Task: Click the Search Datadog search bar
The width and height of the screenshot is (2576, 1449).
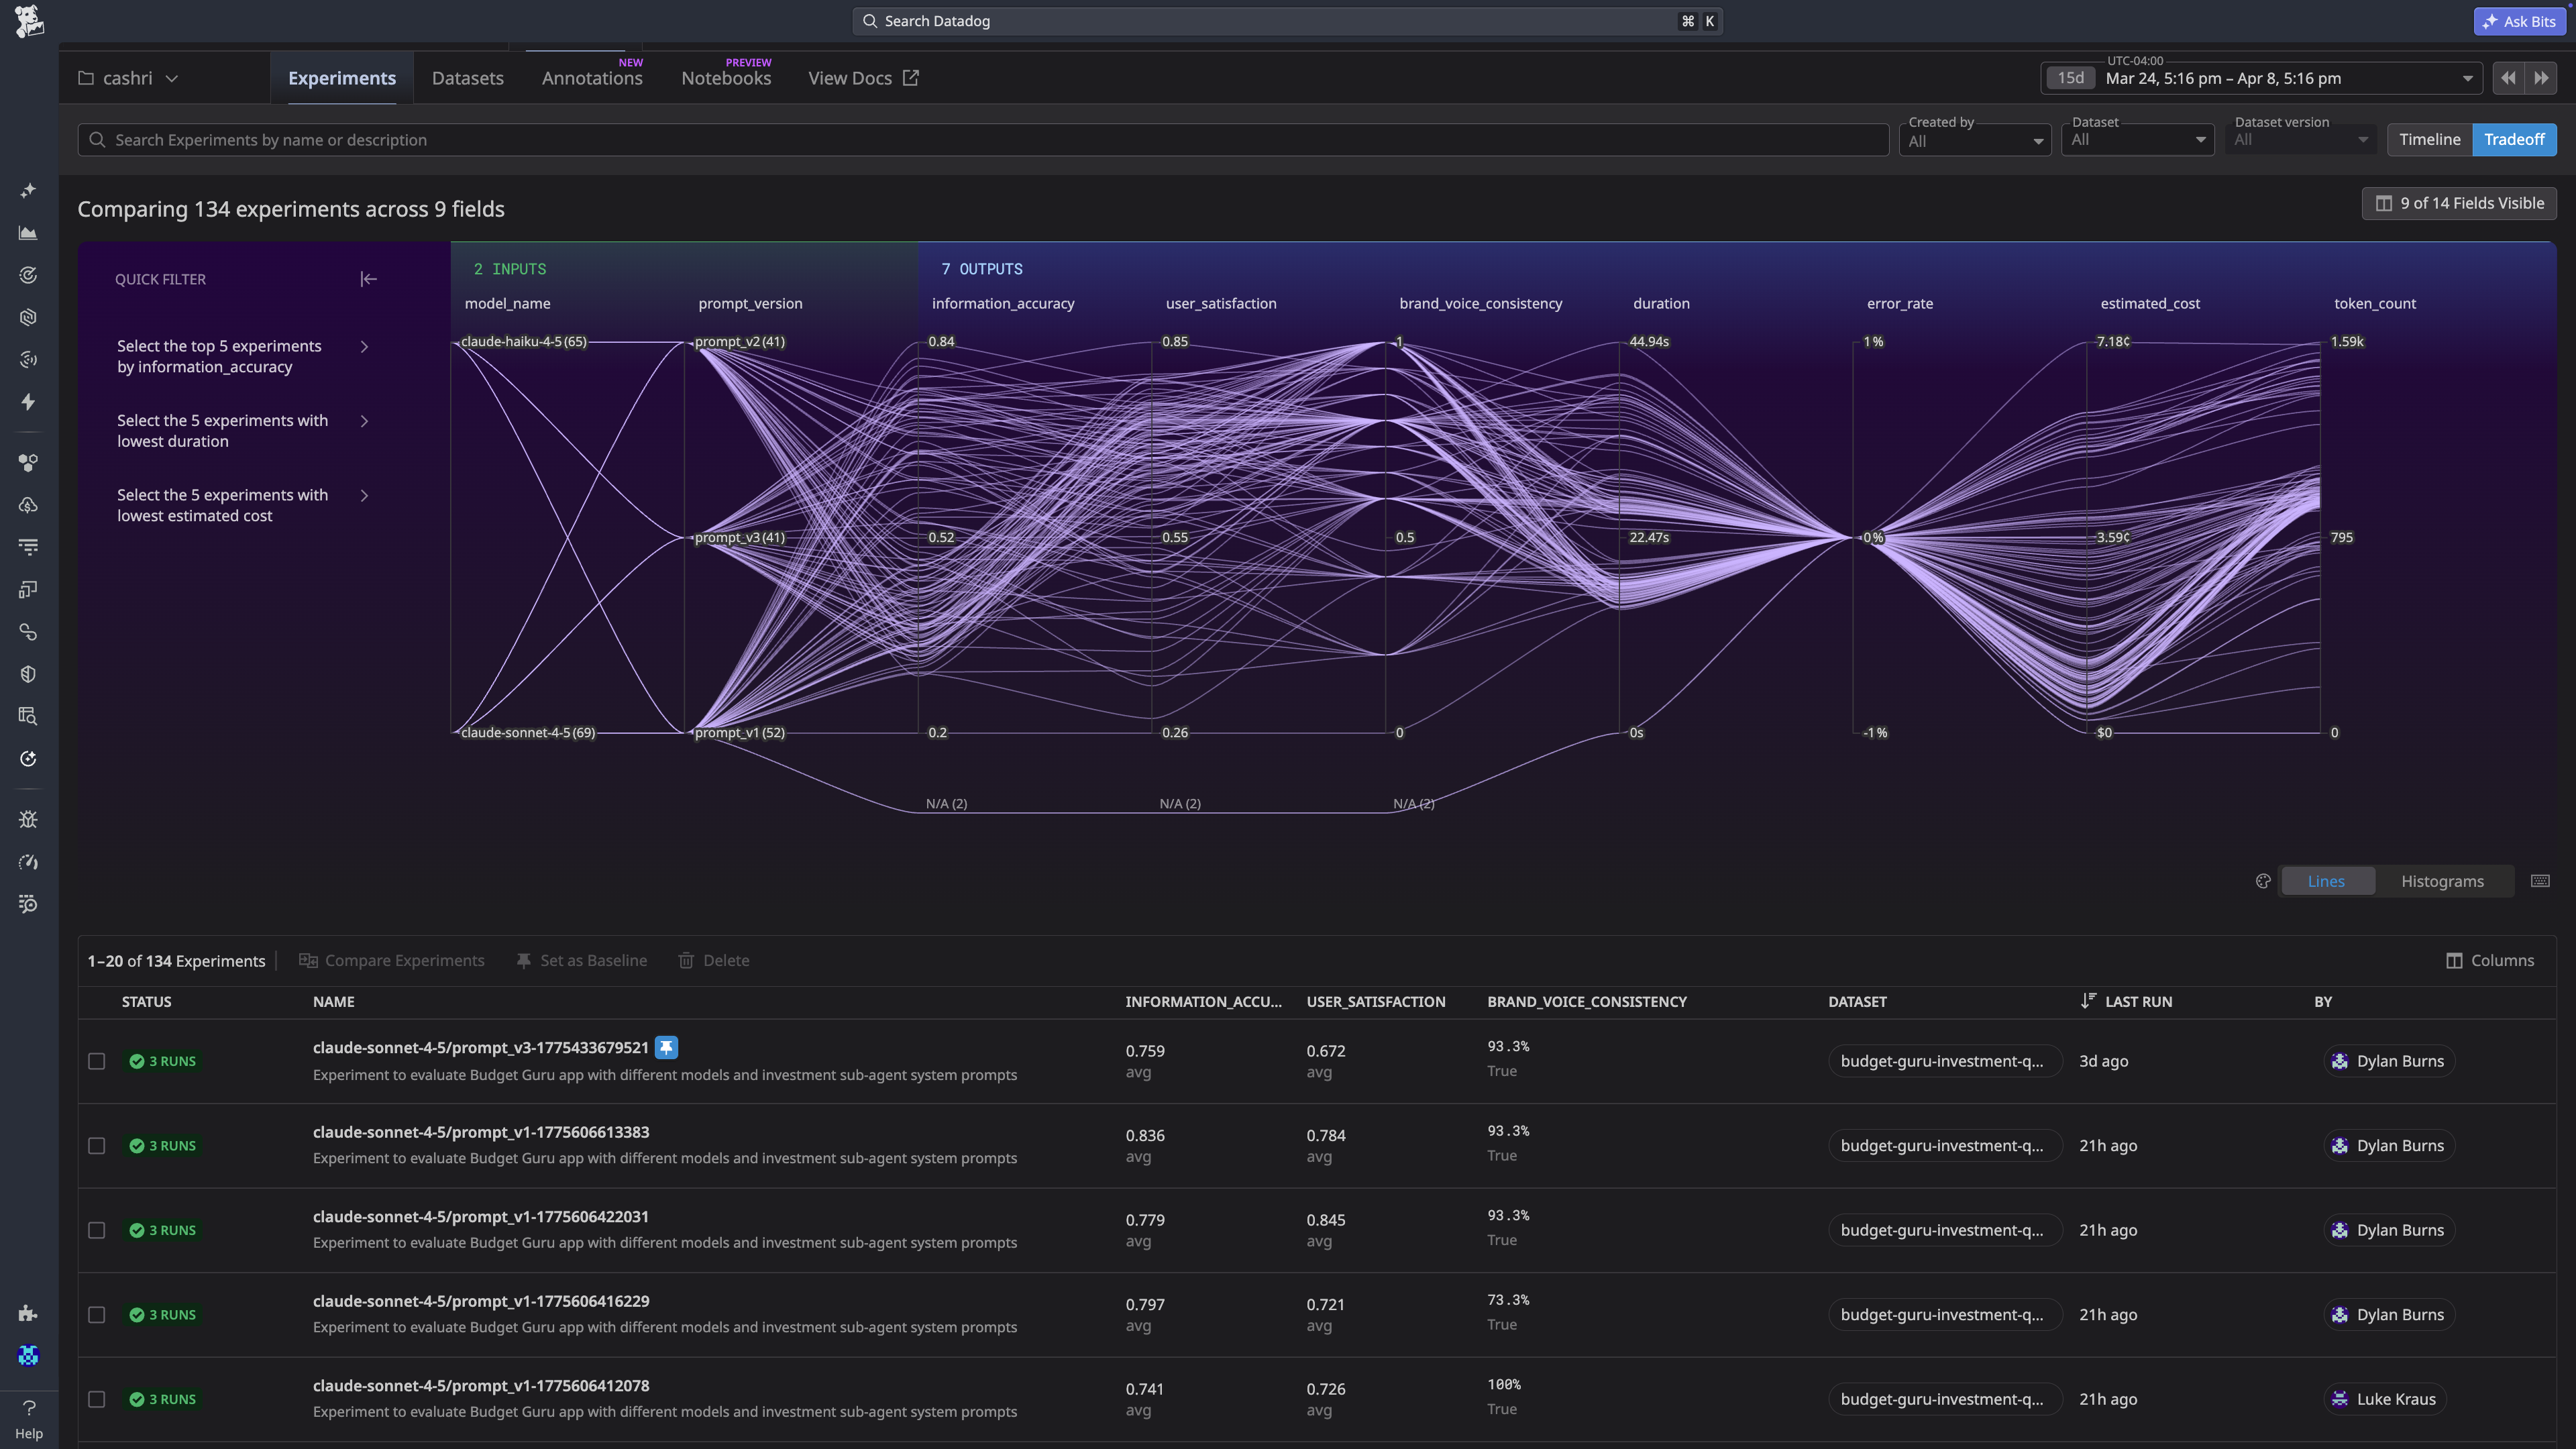Action: coord(1287,20)
